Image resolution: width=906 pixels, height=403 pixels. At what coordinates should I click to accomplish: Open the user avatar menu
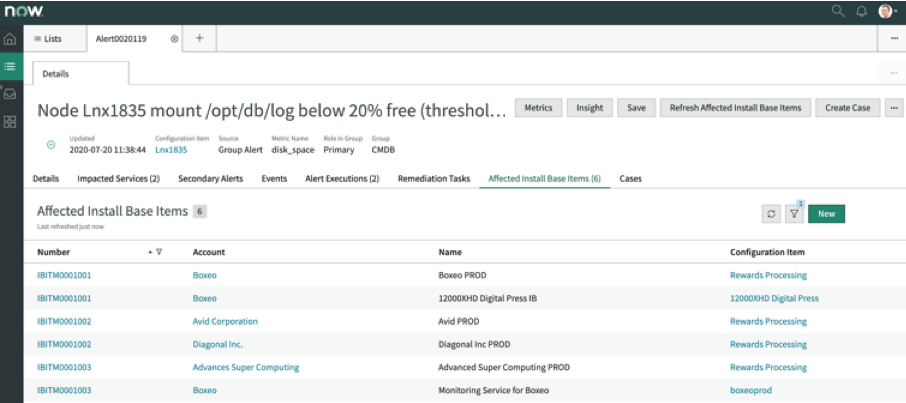pos(888,12)
